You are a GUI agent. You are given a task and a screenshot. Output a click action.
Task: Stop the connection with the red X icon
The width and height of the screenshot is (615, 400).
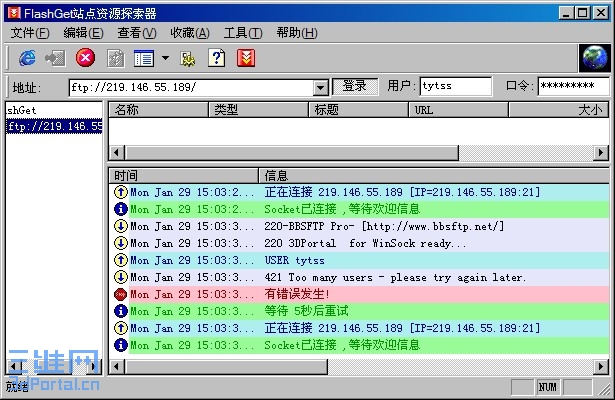click(x=85, y=58)
